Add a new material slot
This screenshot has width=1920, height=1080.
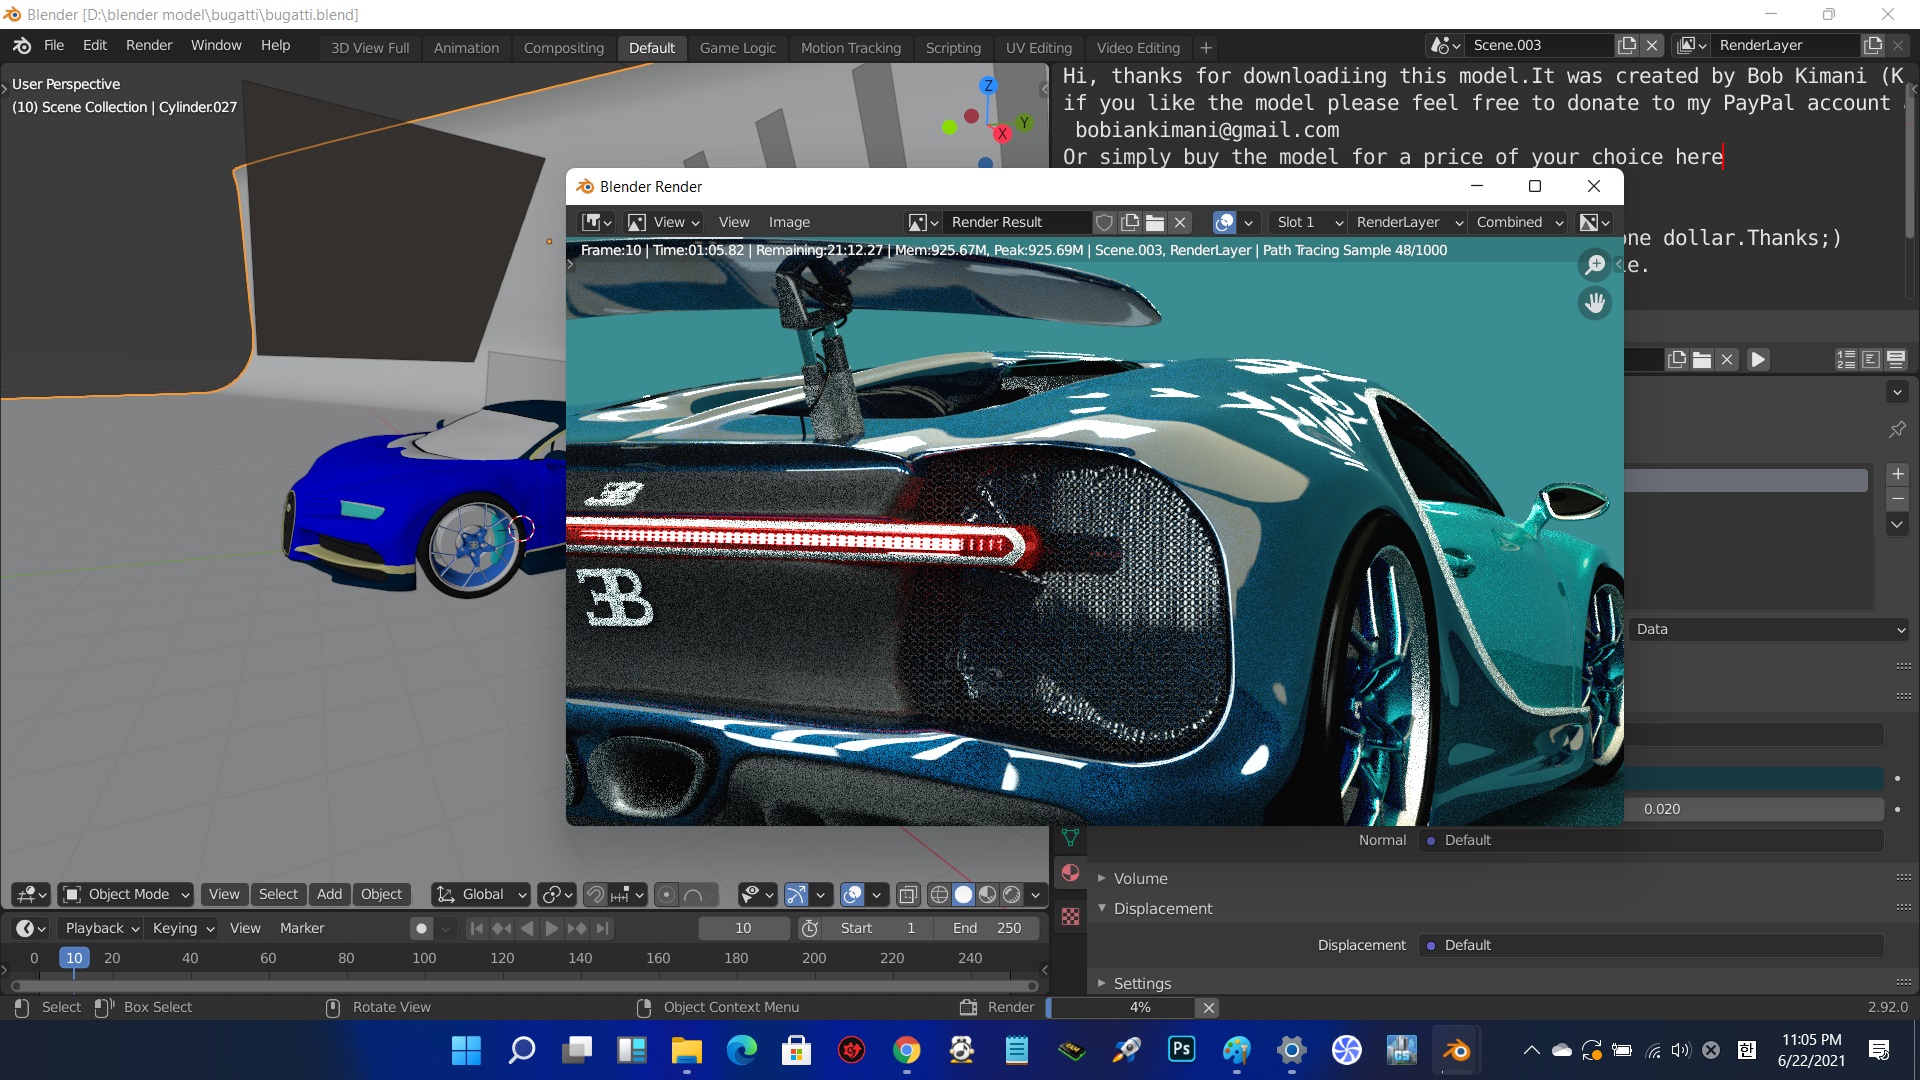[x=1897, y=474]
